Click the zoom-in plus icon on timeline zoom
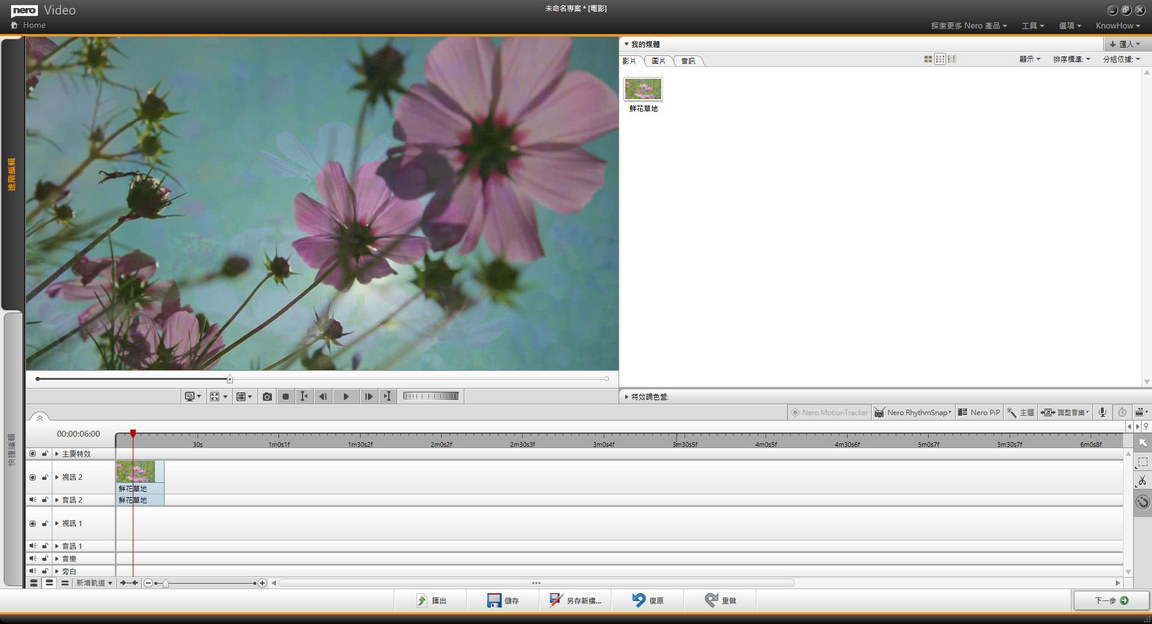 pyautogui.click(x=262, y=583)
